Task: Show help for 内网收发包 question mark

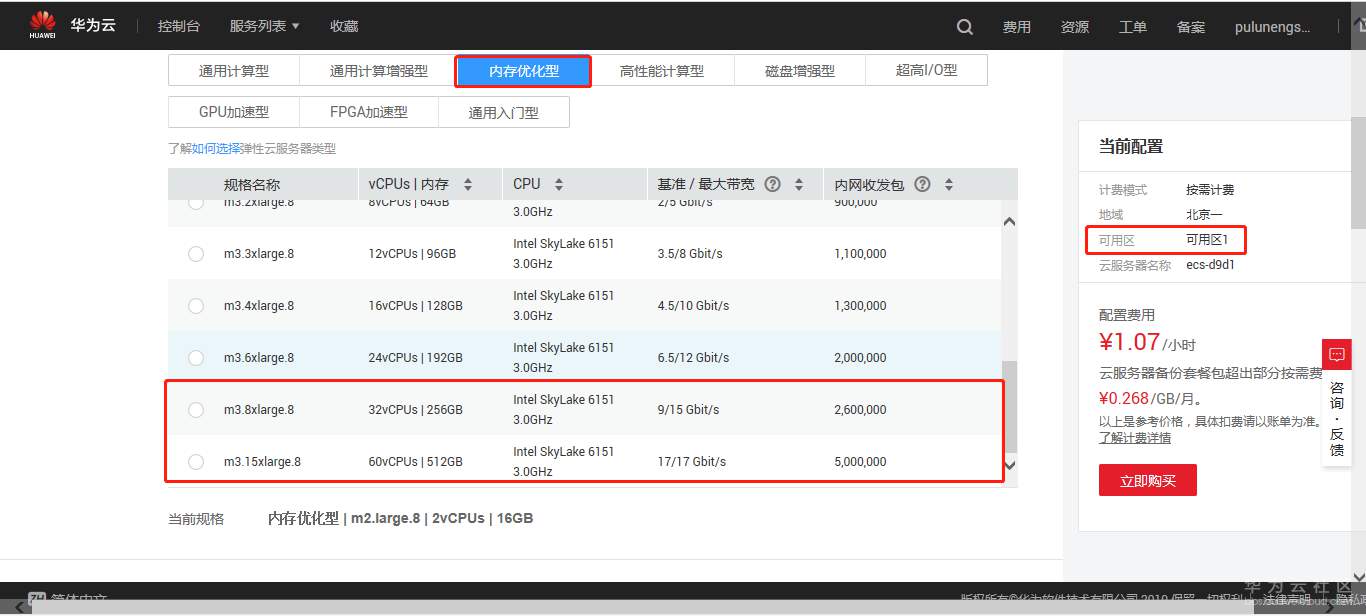Action: (x=922, y=184)
